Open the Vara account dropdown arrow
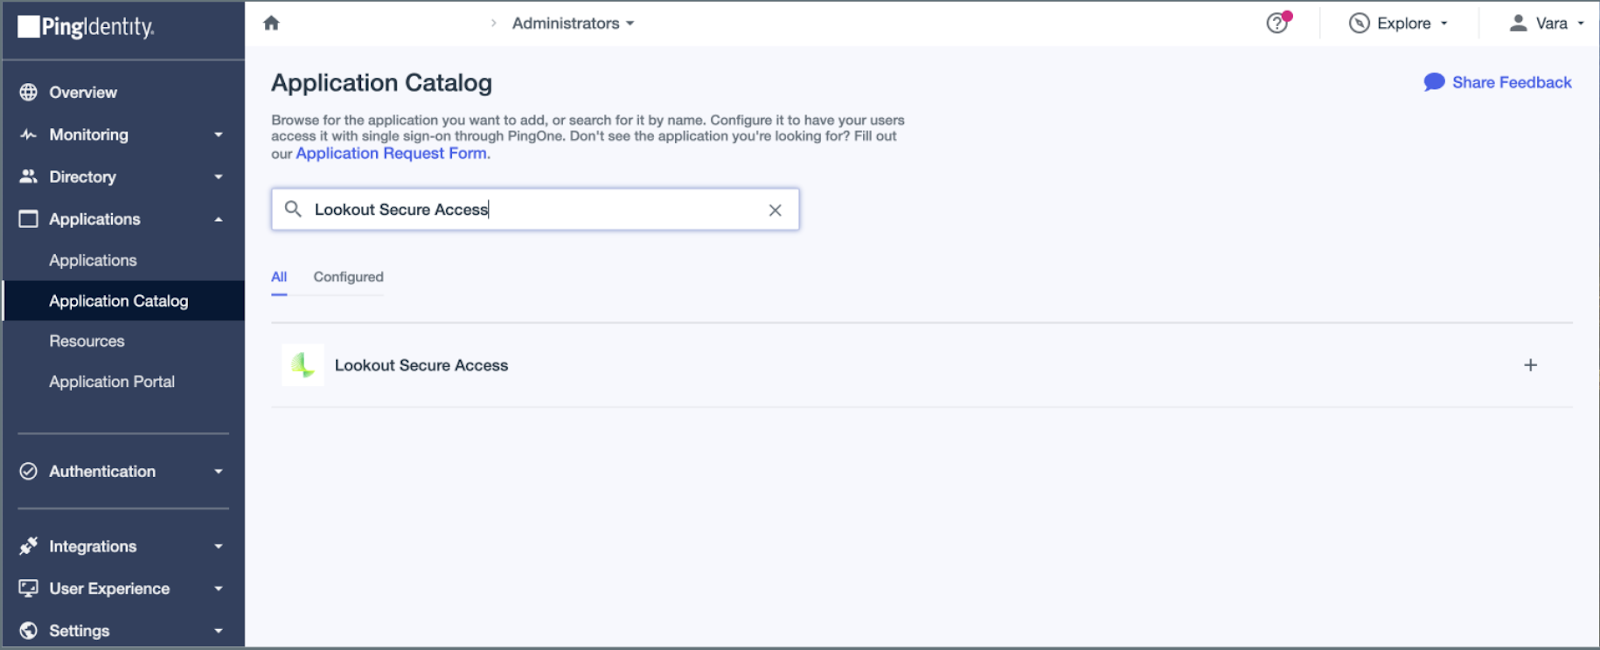1600x650 pixels. (x=1581, y=23)
